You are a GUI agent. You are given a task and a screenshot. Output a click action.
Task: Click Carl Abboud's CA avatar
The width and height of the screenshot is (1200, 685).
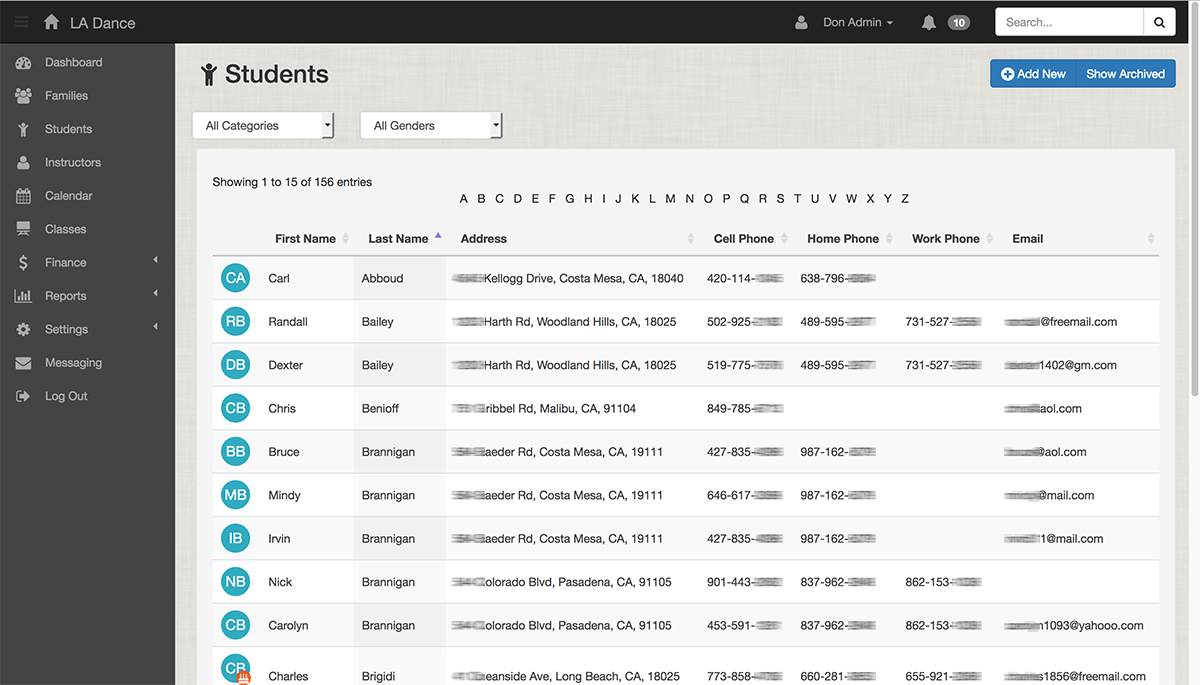(235, 278)
